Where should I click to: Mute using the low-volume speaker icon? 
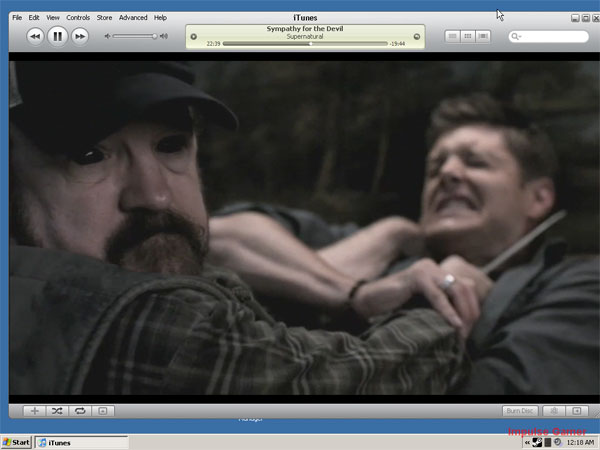(108, 36)
